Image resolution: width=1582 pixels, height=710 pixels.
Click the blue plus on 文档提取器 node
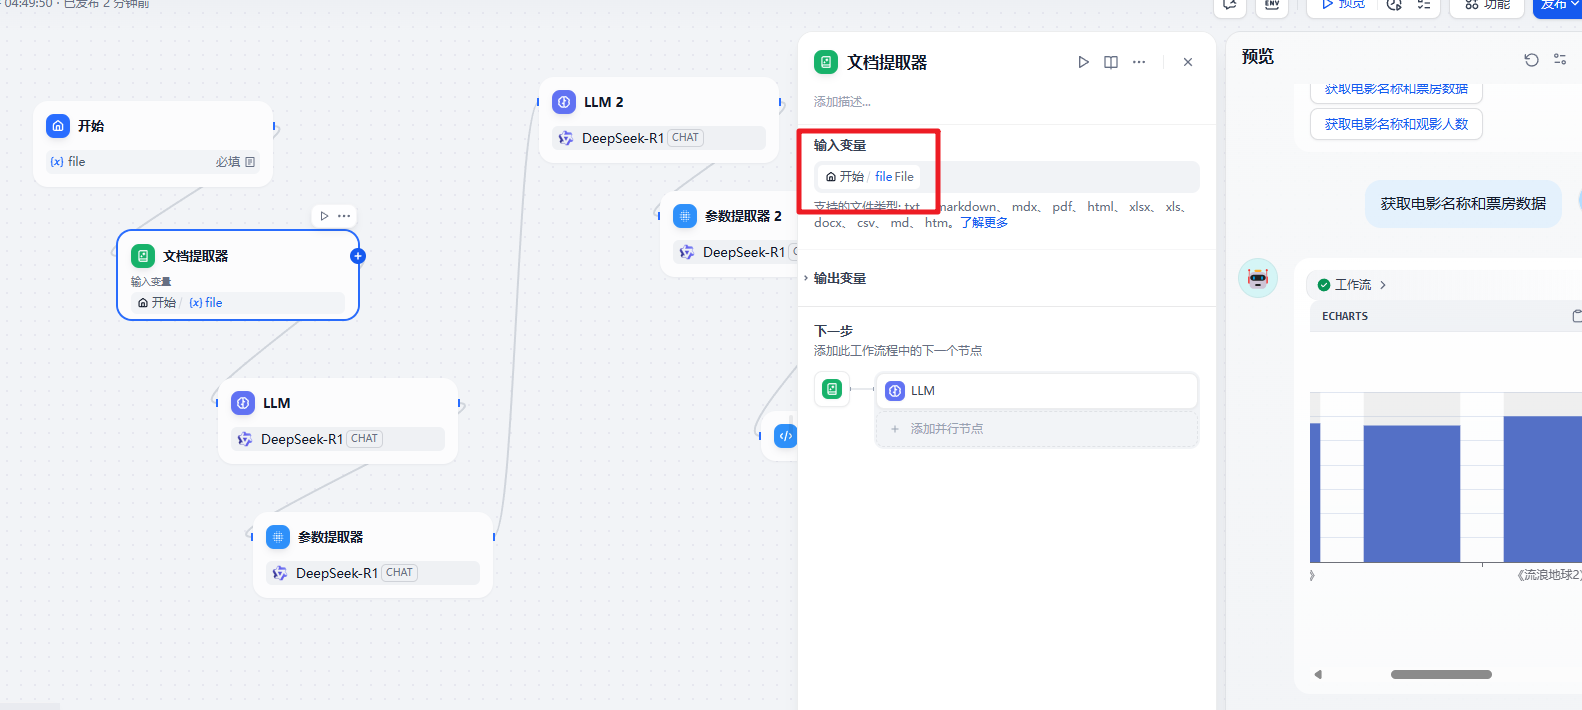[358, 256]
